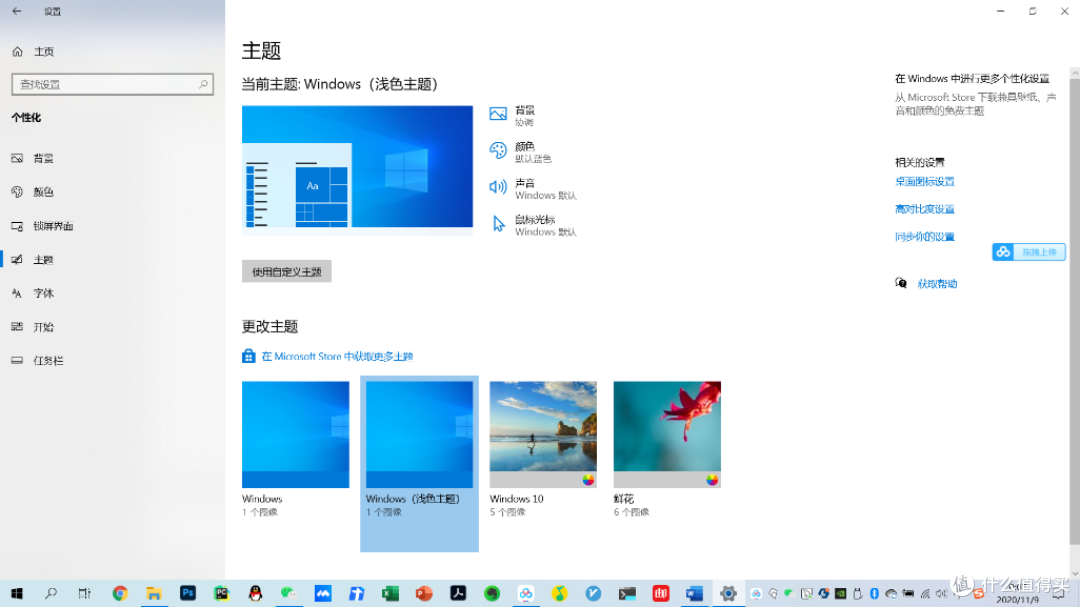This screenshot has width=1080, height=607.
Task: Open PowerPoint from the taskbar
Action: click(x=424, y=593)
